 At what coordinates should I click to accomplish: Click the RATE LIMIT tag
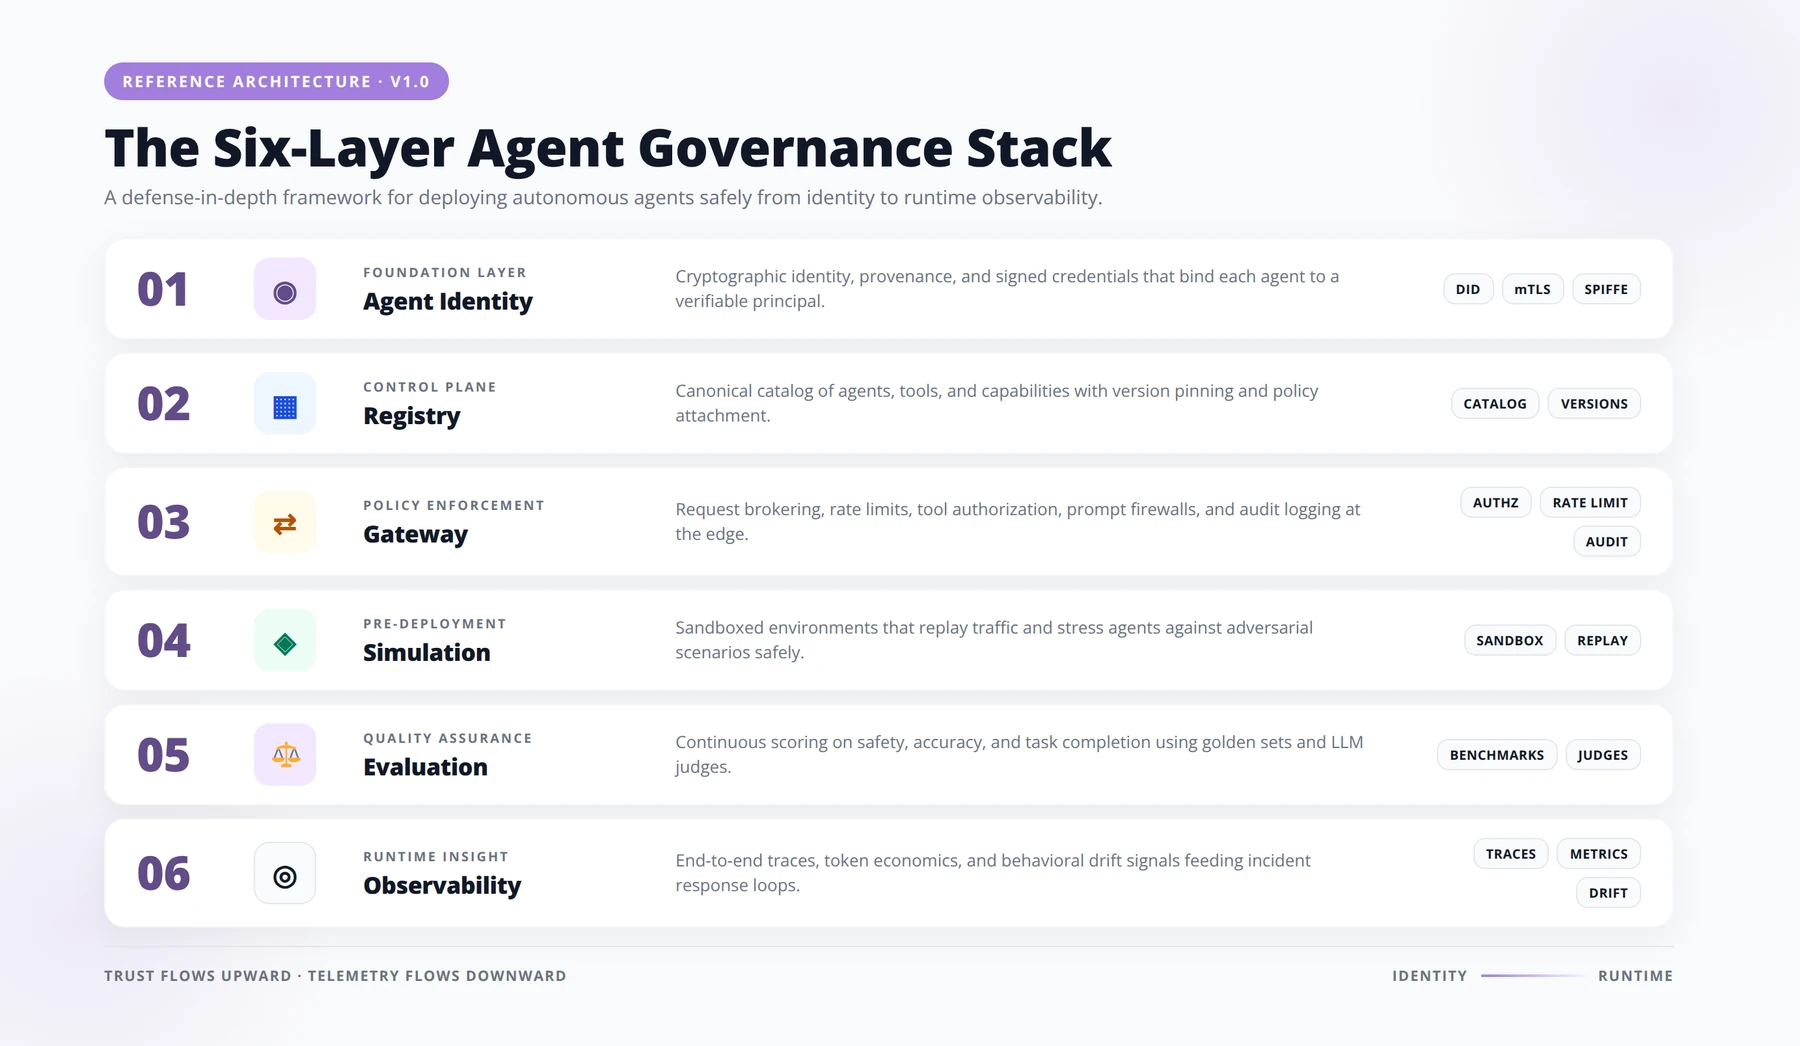(1590, 503)
